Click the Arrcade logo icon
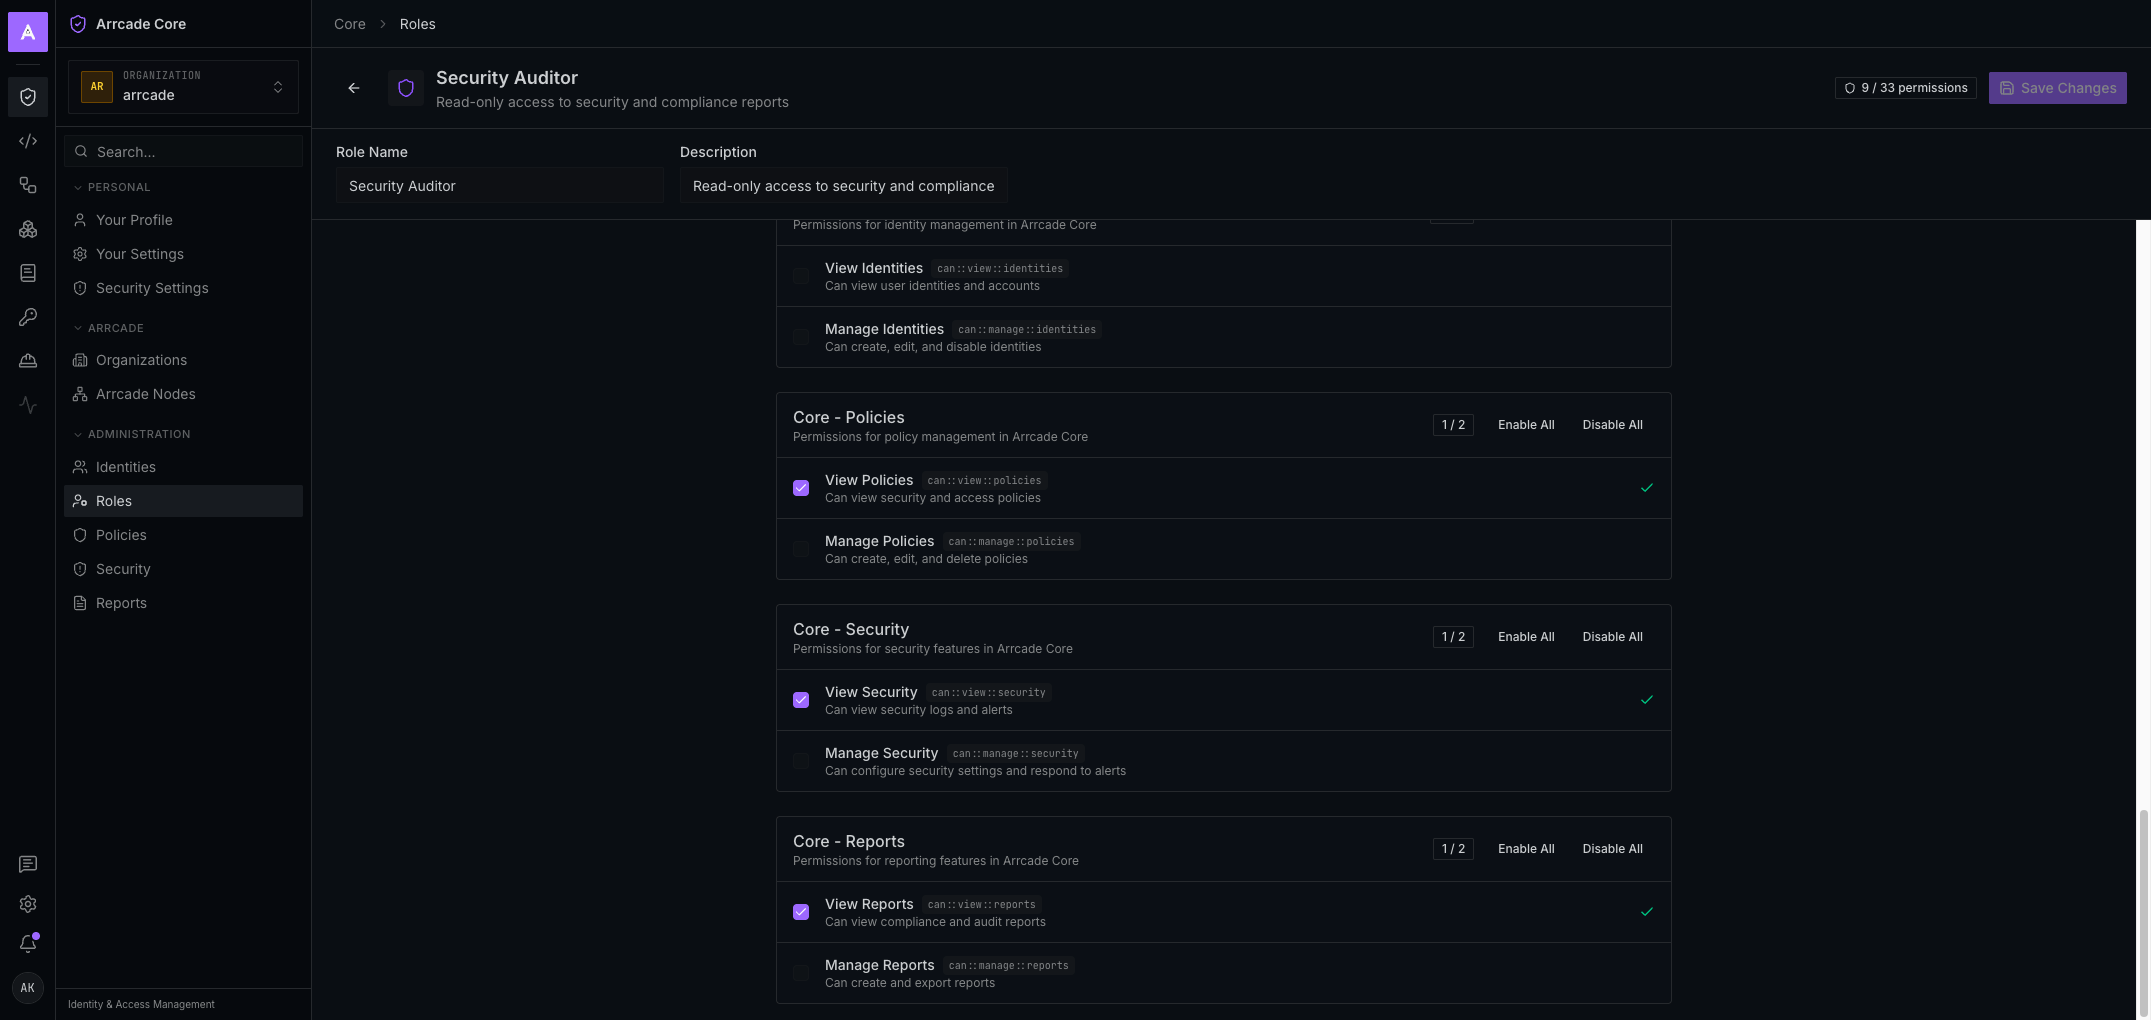The width and height of the screenshot is (2151, 1020). tap(28, 32)
